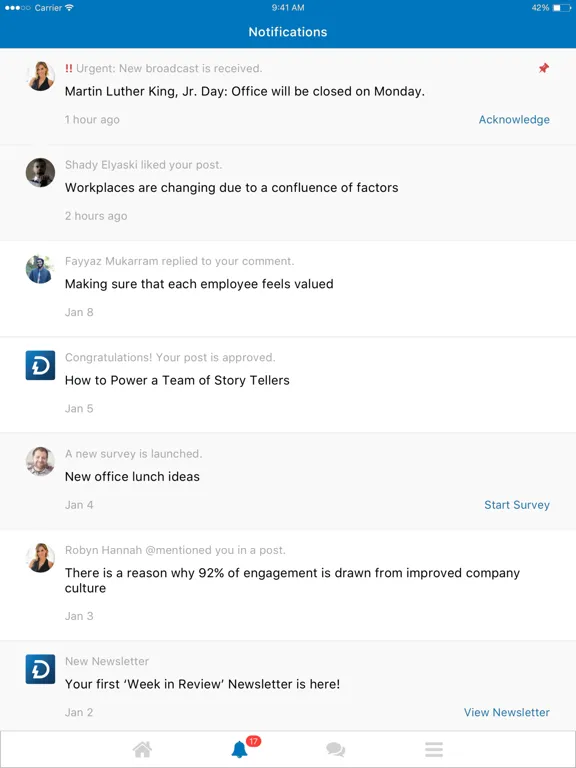Open the chat bubbles messages tab
Image resolution: width=576 pixels, height=768 pixels.
(336, 749)
